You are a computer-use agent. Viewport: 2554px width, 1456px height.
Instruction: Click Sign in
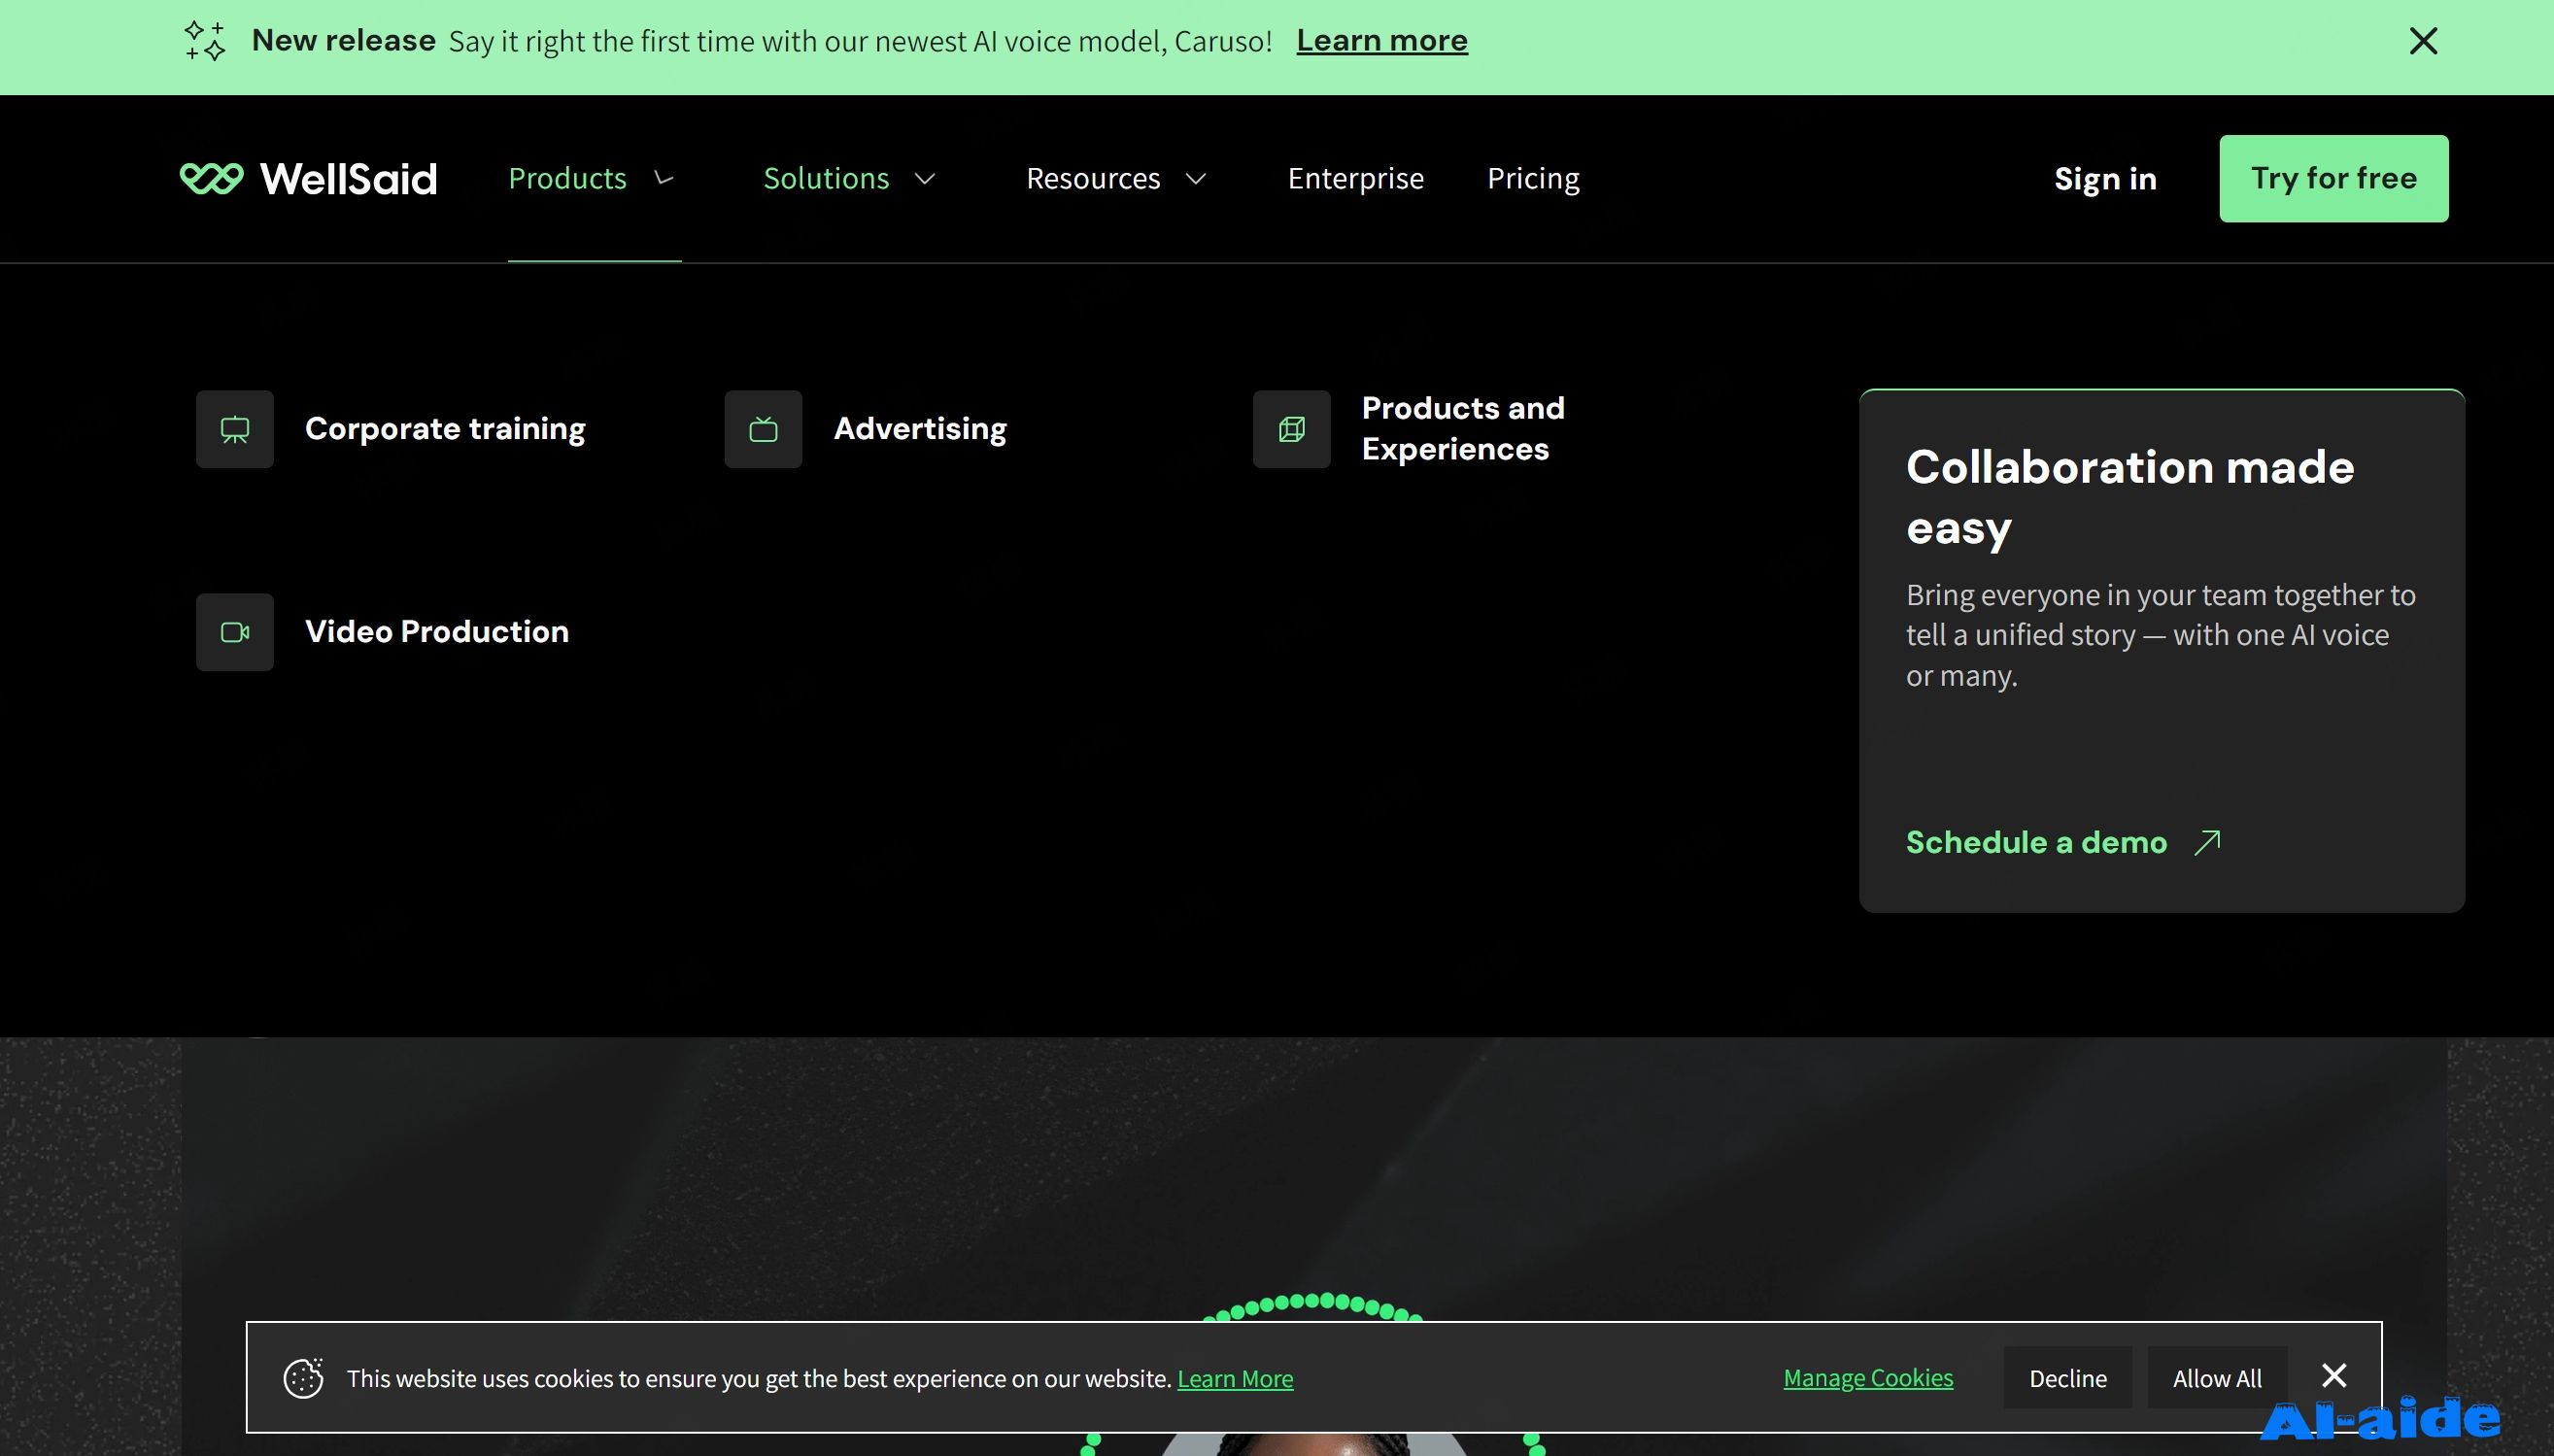tap(2105, 179)
